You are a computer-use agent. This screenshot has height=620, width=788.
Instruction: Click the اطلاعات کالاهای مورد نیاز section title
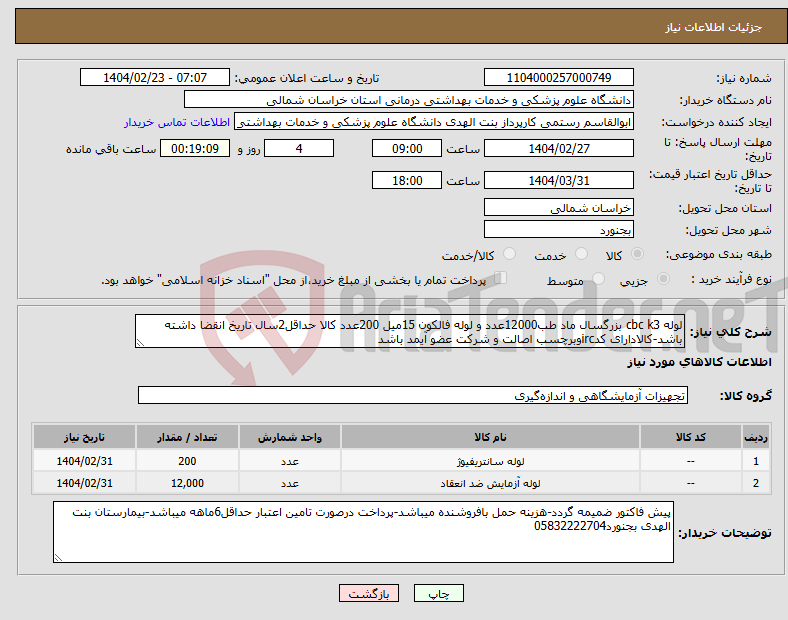tap(699, 362)
